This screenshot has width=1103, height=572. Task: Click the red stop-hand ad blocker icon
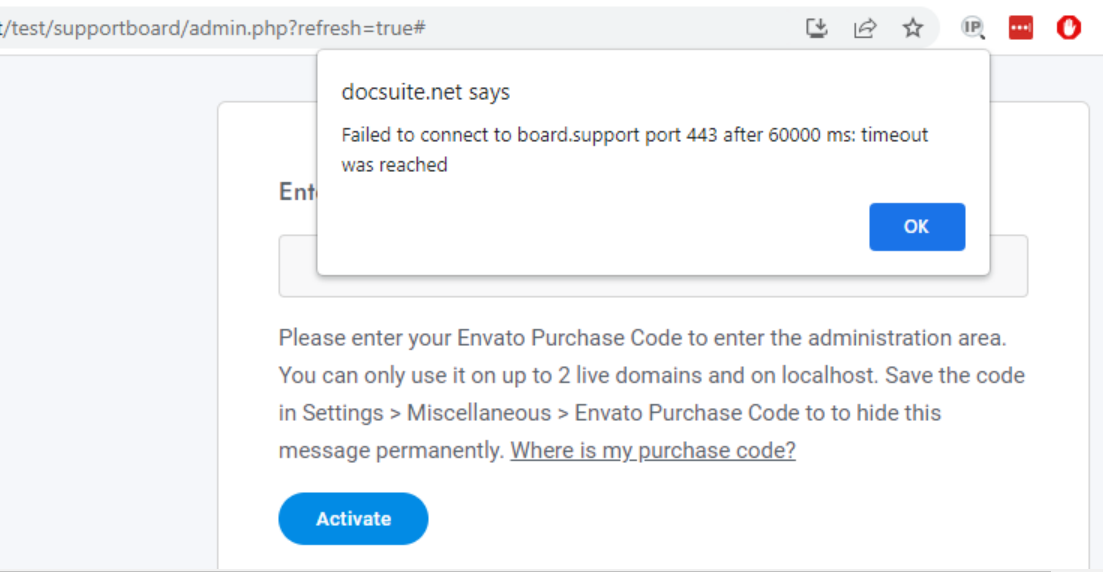[x=1069, y=28]
